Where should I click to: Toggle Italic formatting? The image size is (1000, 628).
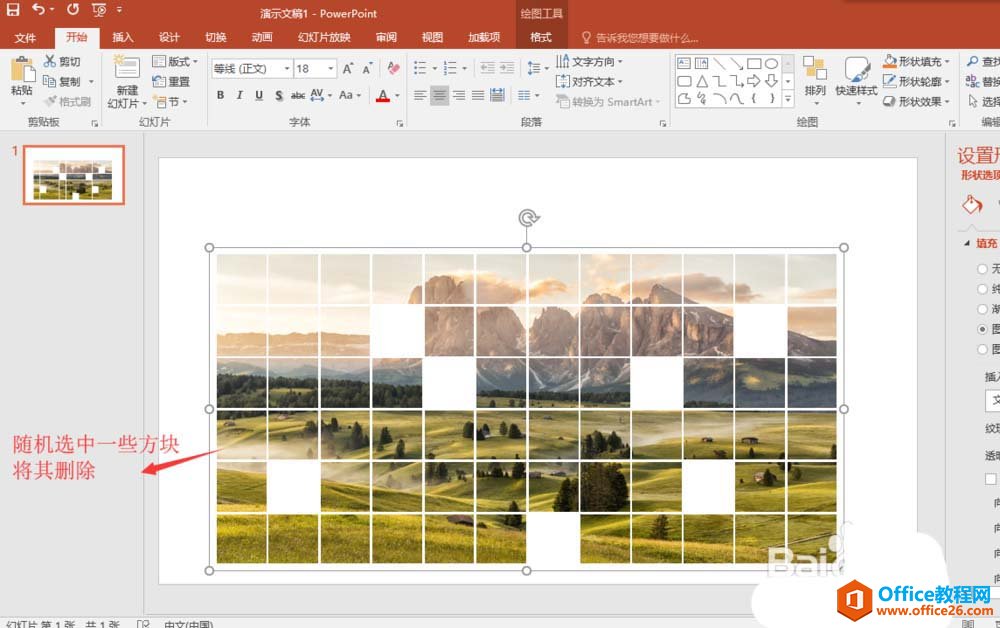(x=240, y=95)
